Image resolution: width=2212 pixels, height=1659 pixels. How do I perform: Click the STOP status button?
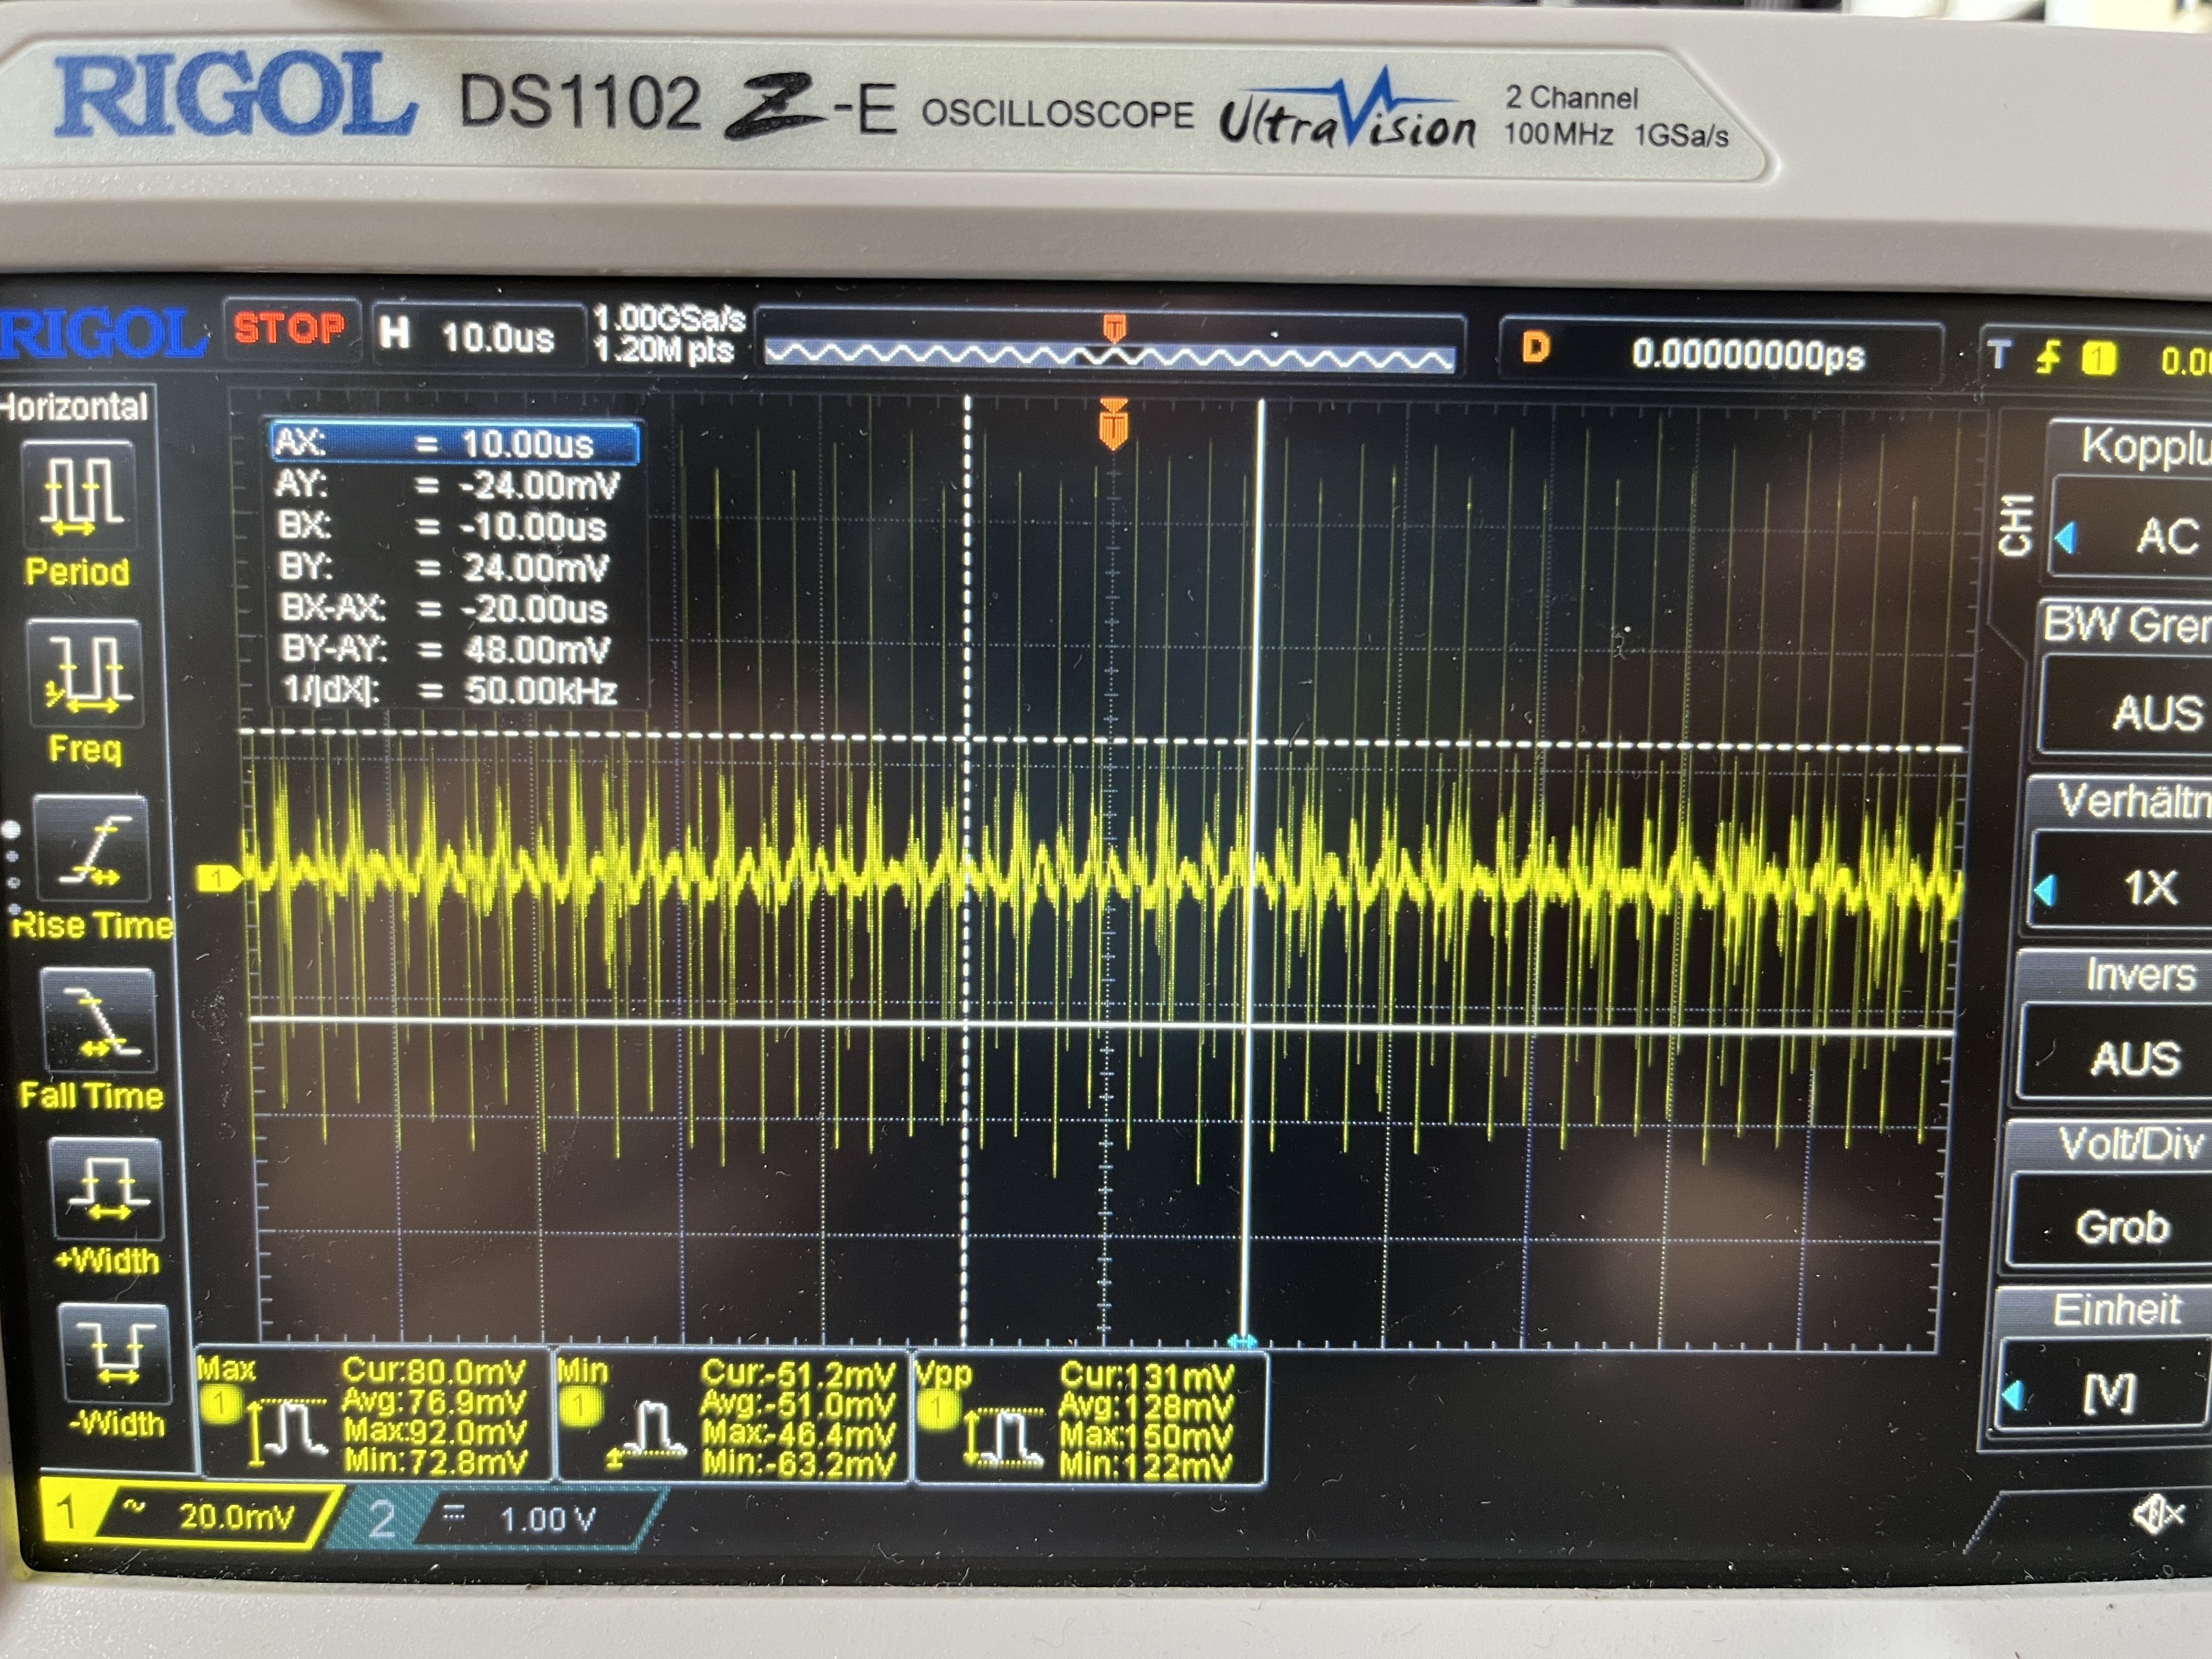tap(290, 328)
